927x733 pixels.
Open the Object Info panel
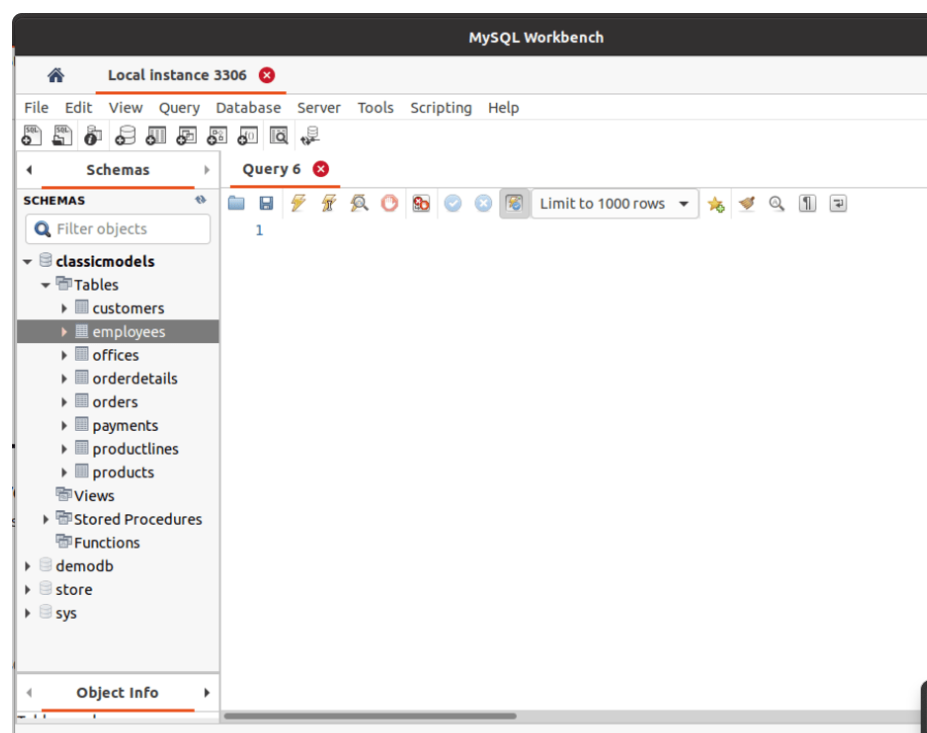tap(117, 692)
